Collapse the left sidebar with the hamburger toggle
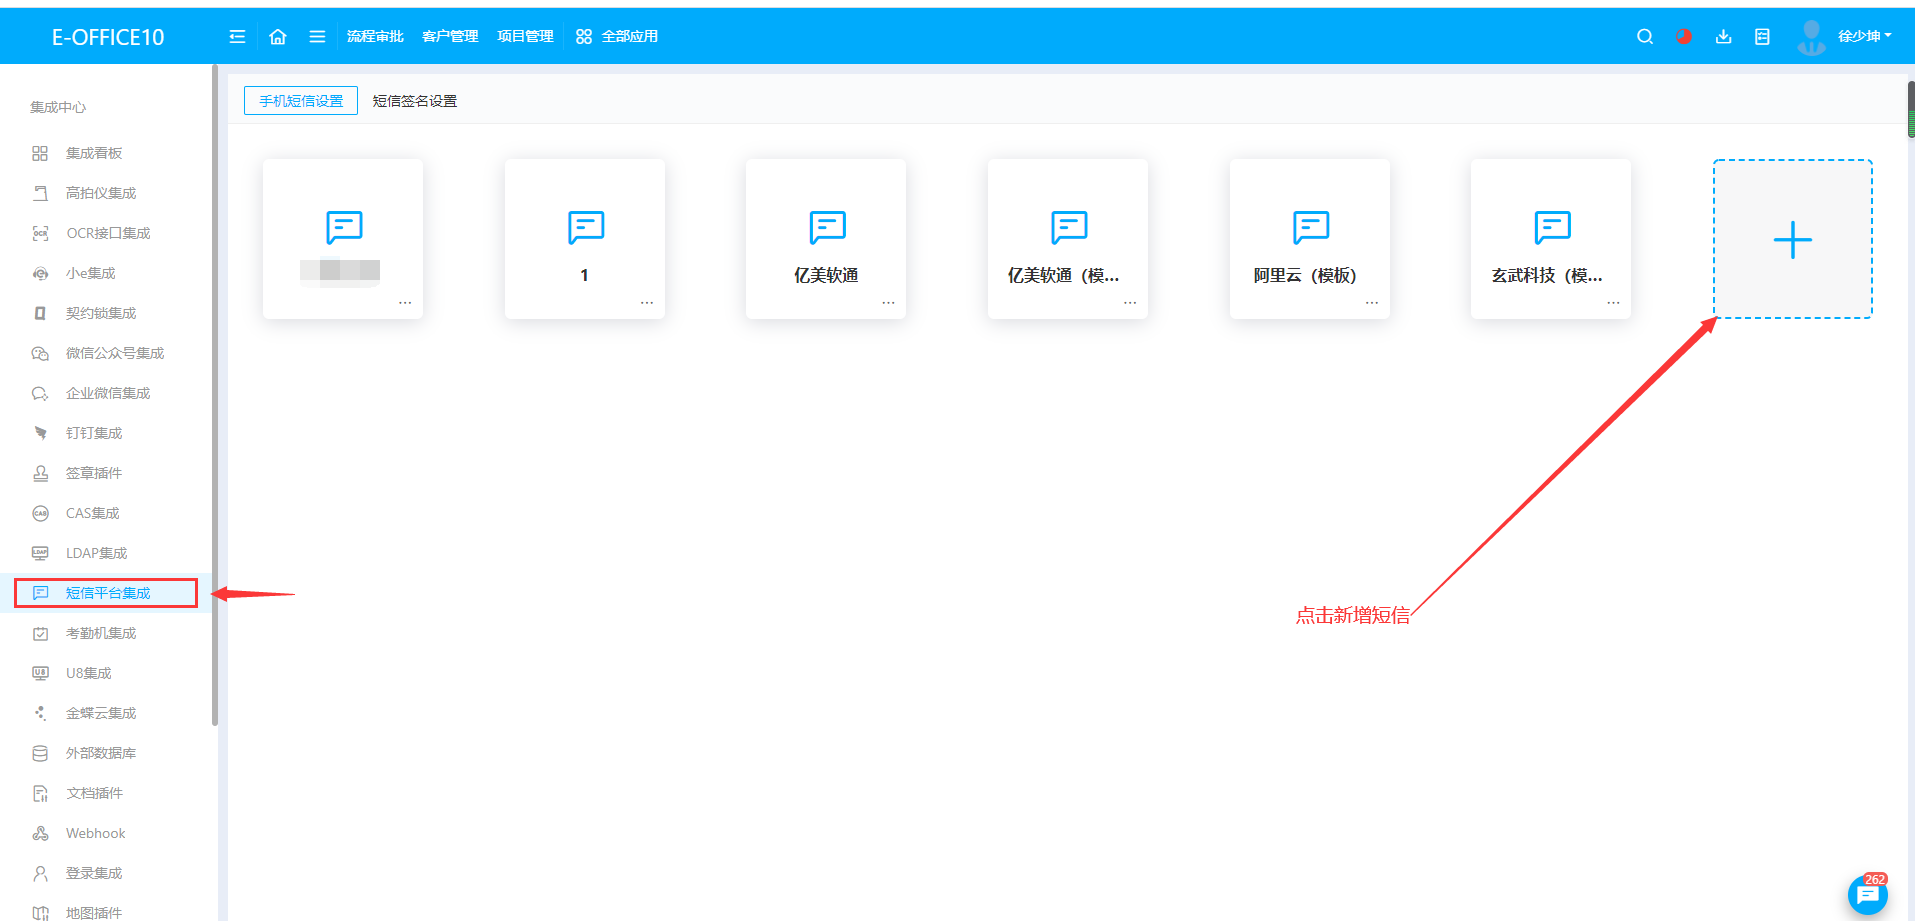Screen dimensions: 1915x921 [x=237, y=36]
